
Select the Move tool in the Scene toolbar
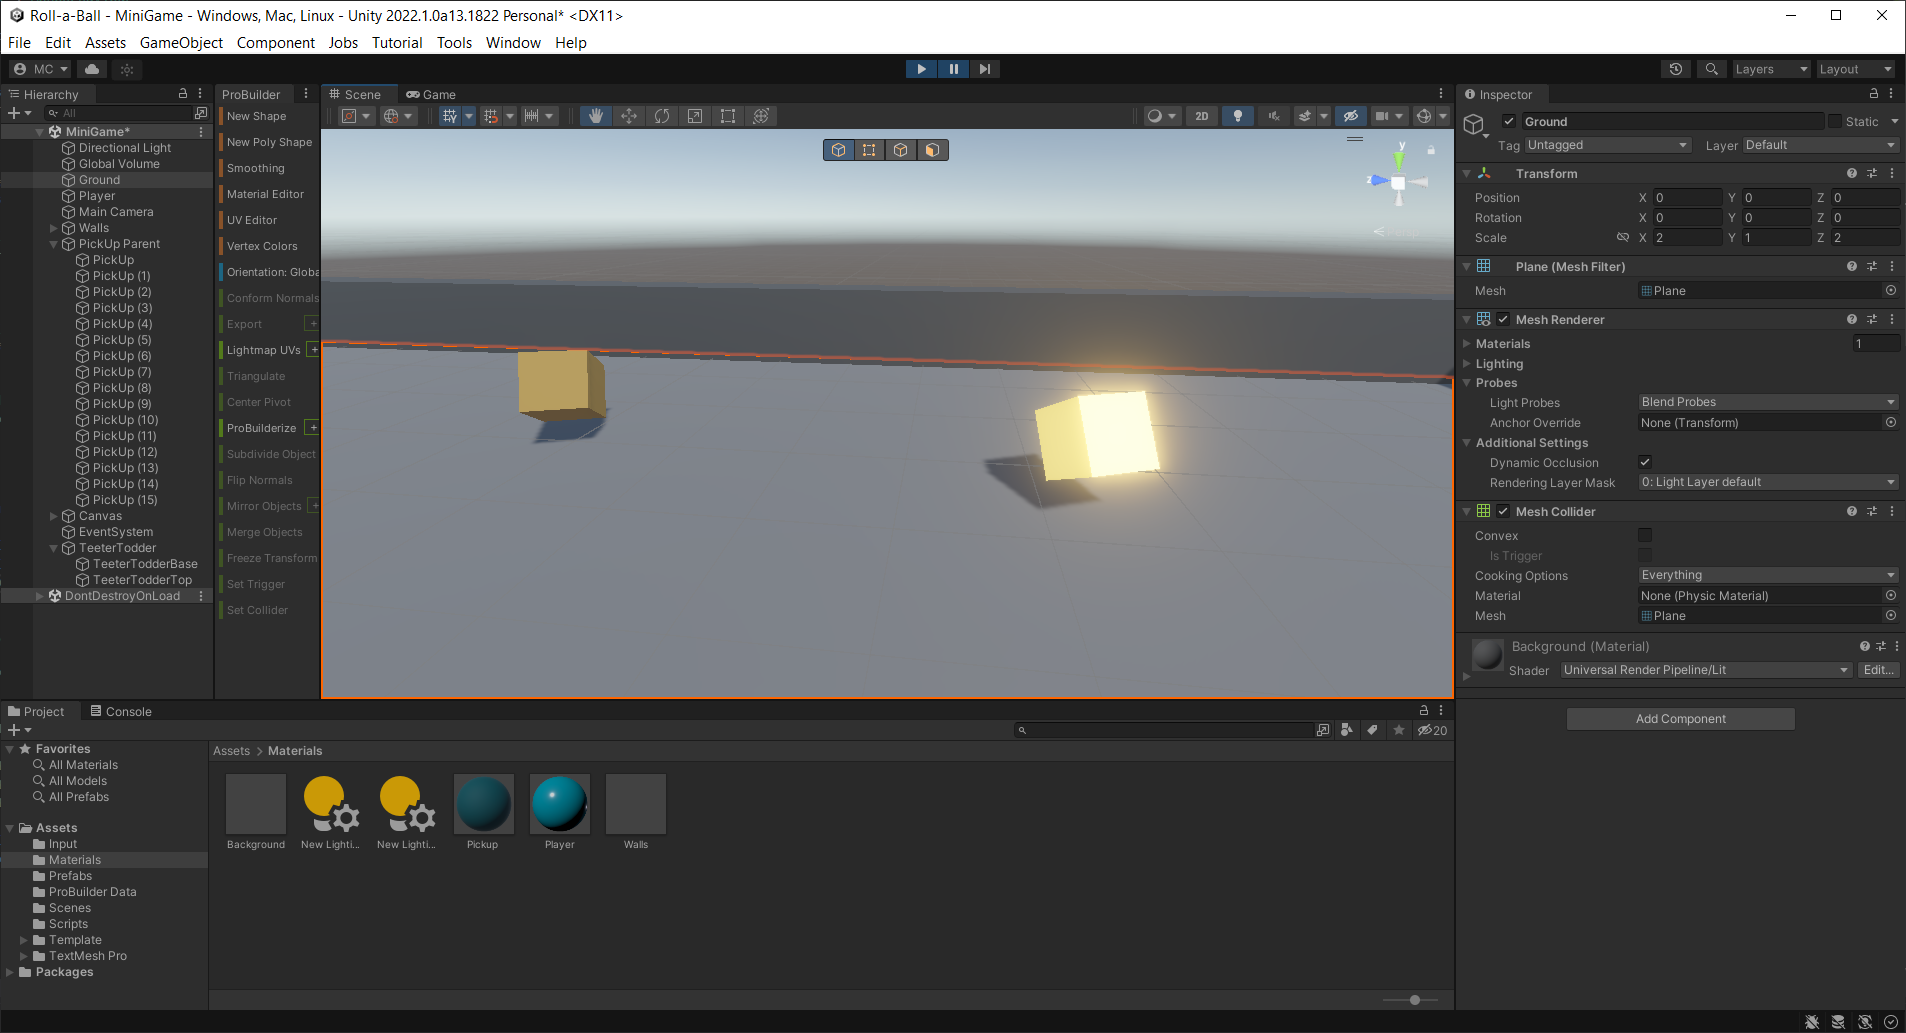[629, 116]
